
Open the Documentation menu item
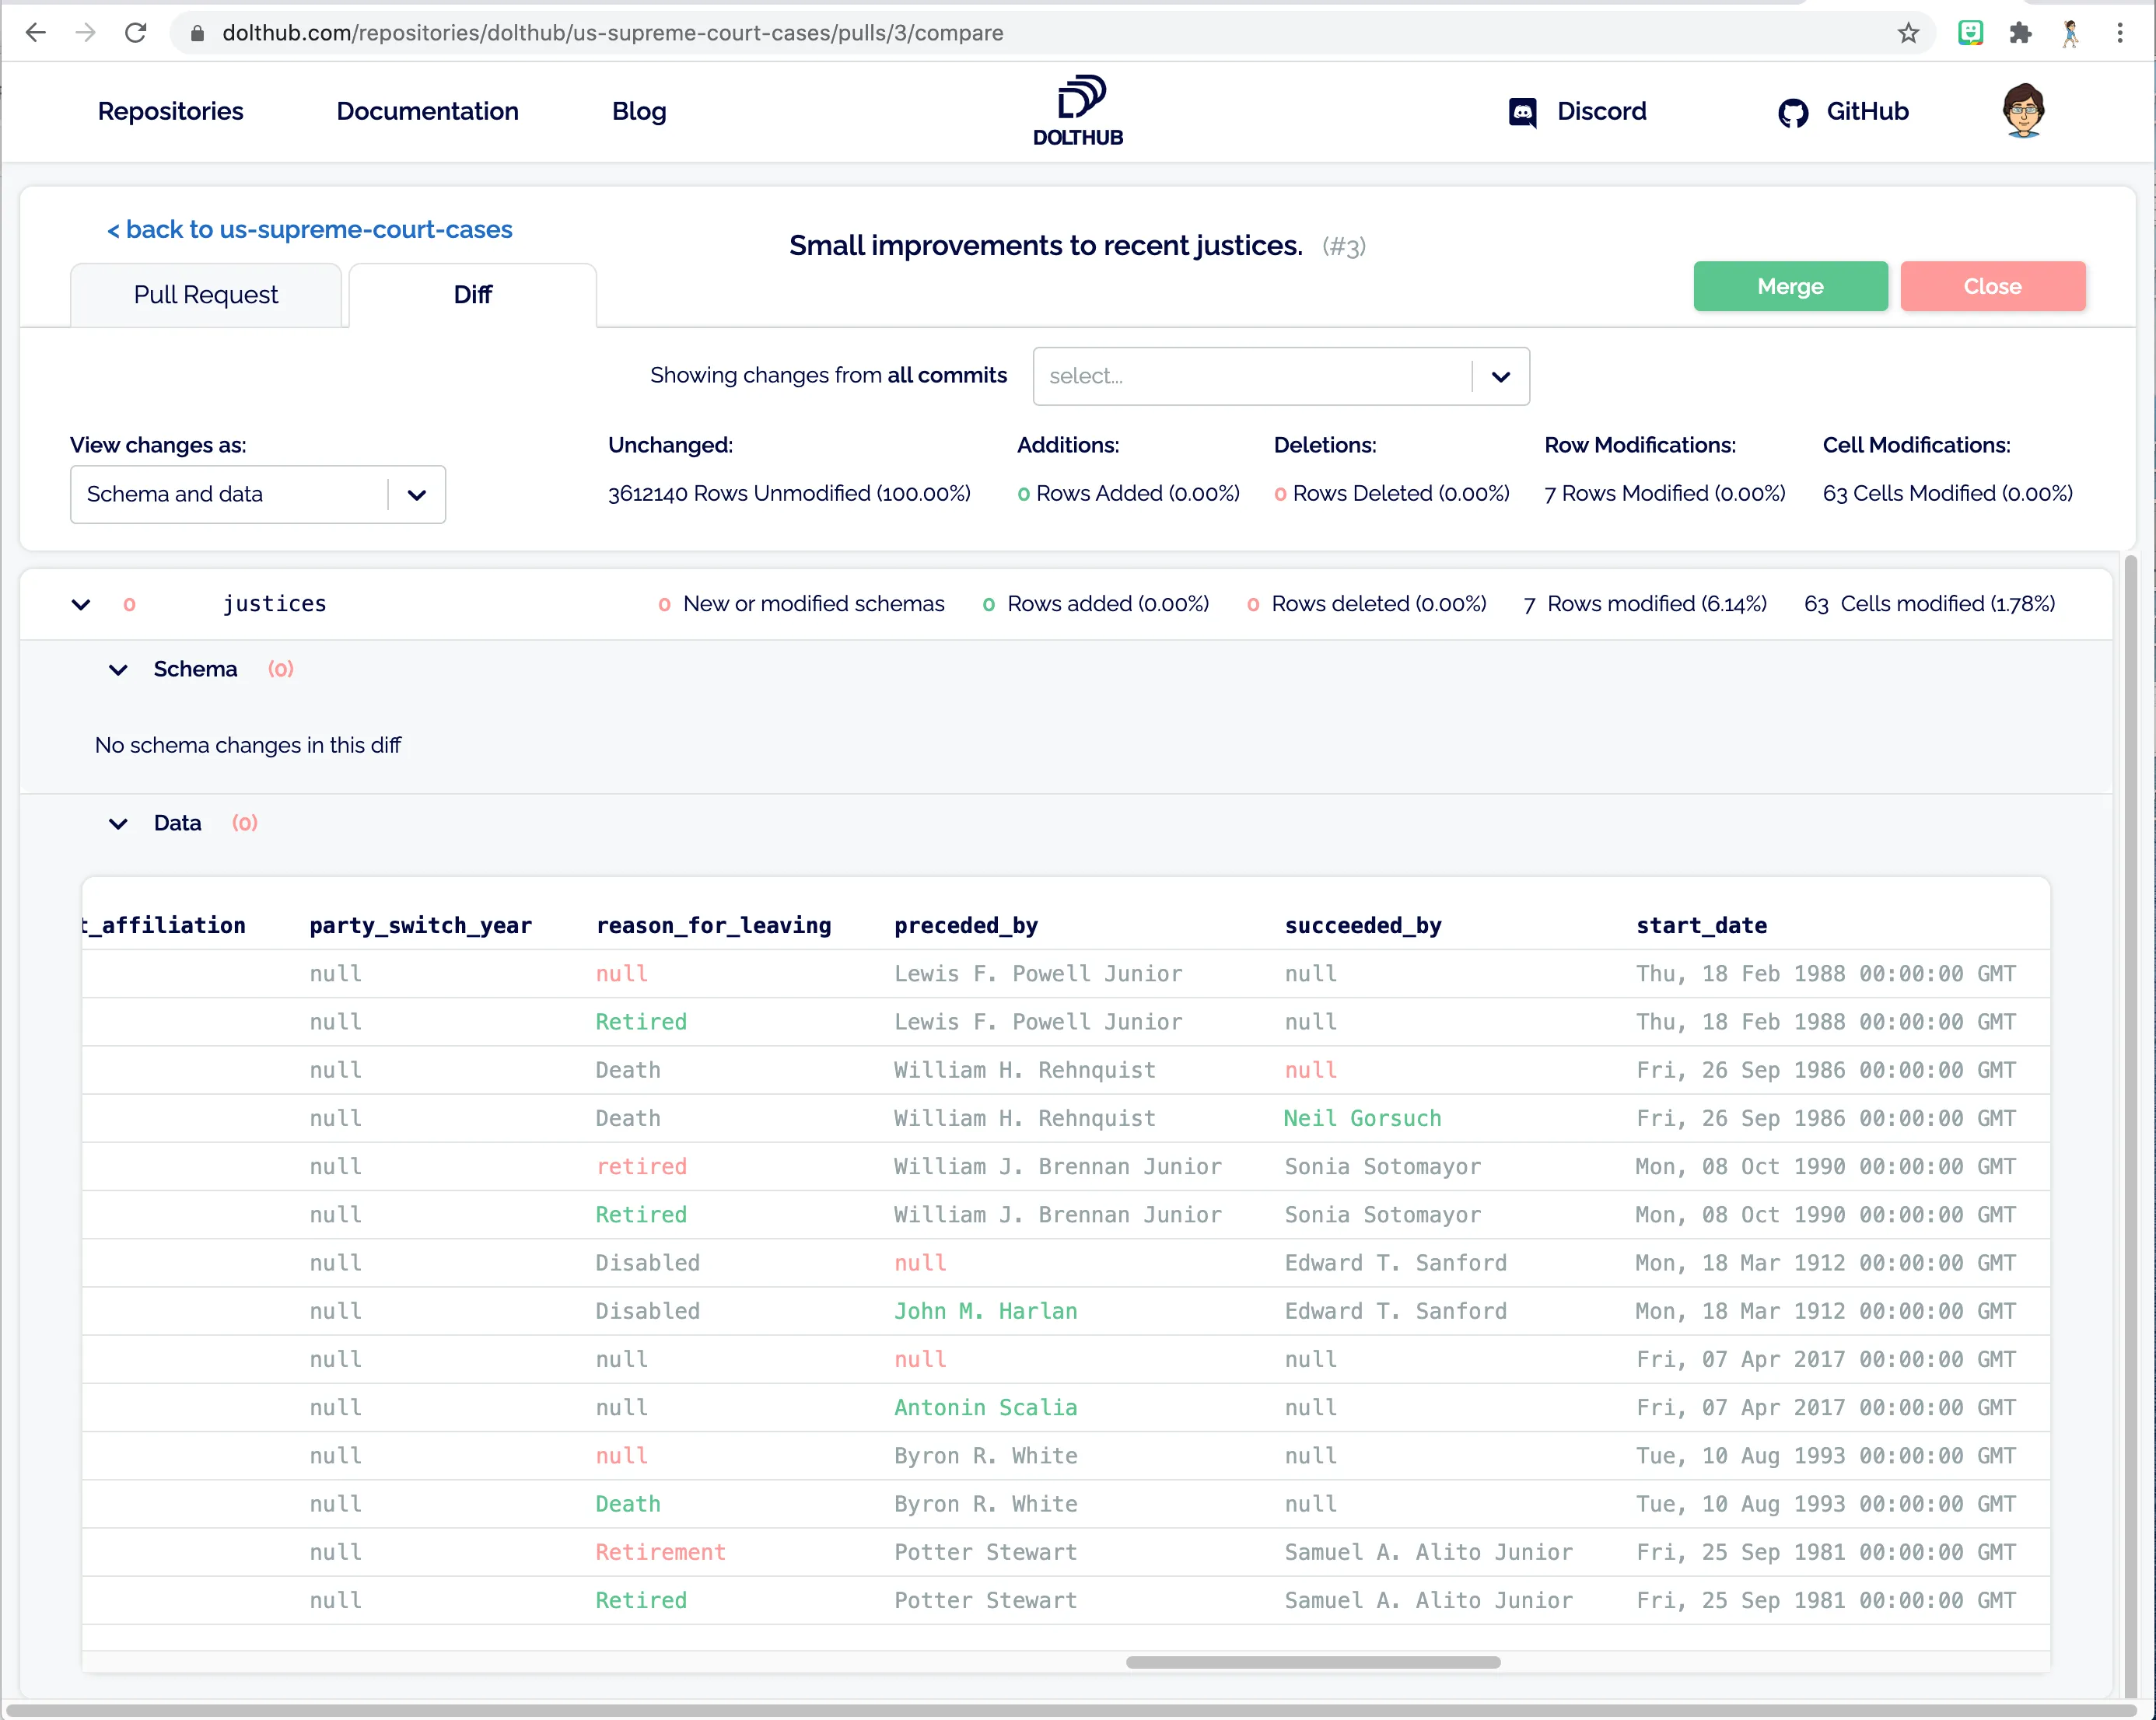427,111
